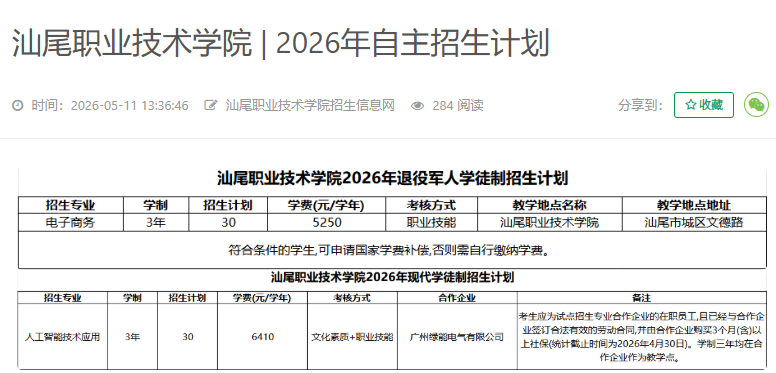Click the 职业技能 assessment cell in first table
Viewport: 776px width, 373px height.
(431, 223)
